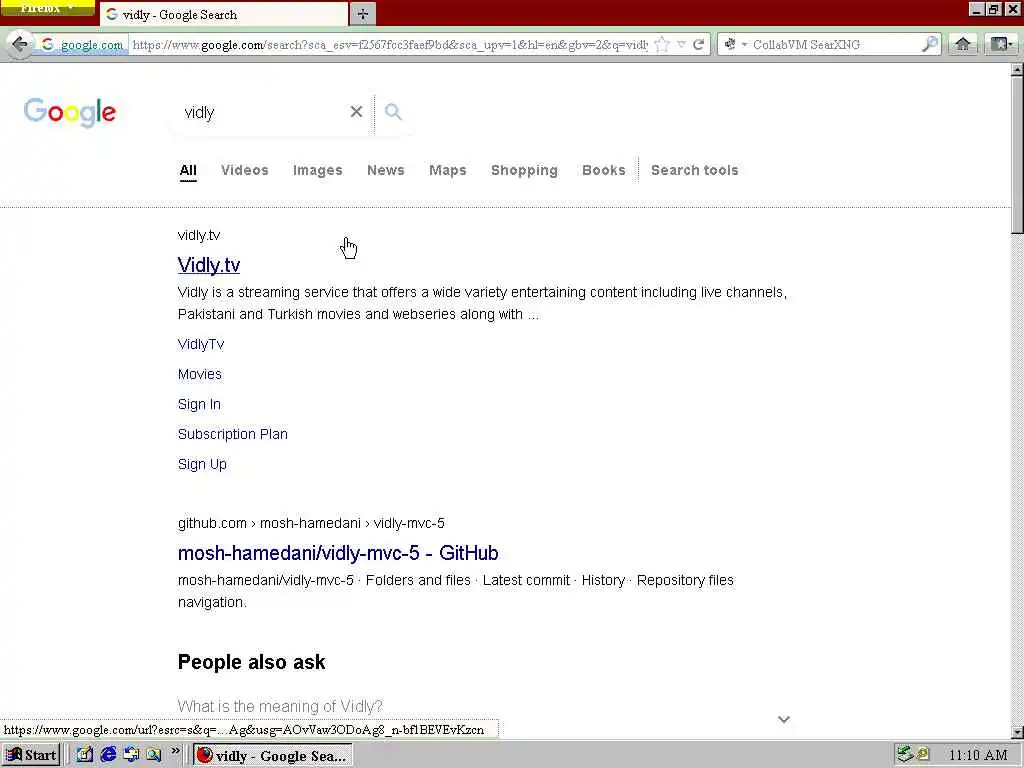The height and width of the screenshot is (768, 1024).
Task: Reload the page using refresh icon
Action: coord(698,44)
